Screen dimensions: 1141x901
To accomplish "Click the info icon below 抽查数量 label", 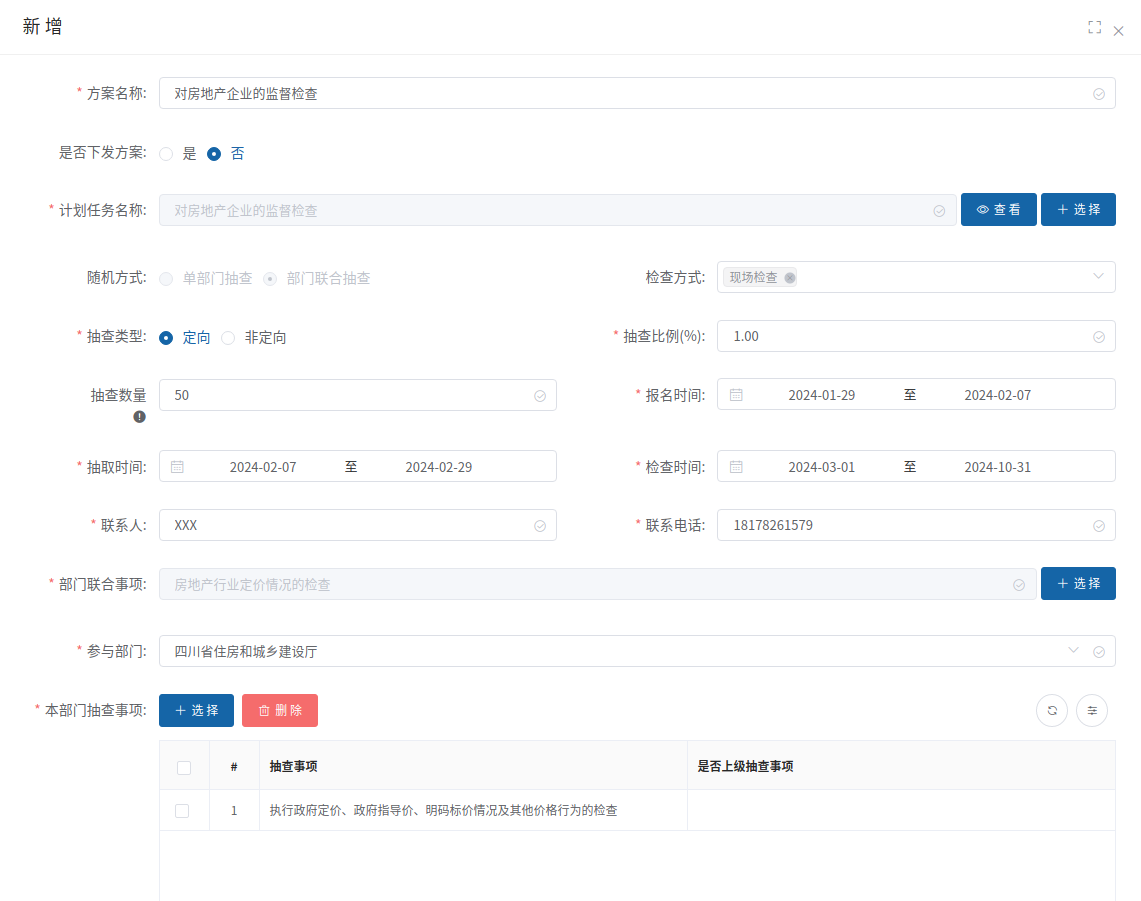I will point(140,417).
